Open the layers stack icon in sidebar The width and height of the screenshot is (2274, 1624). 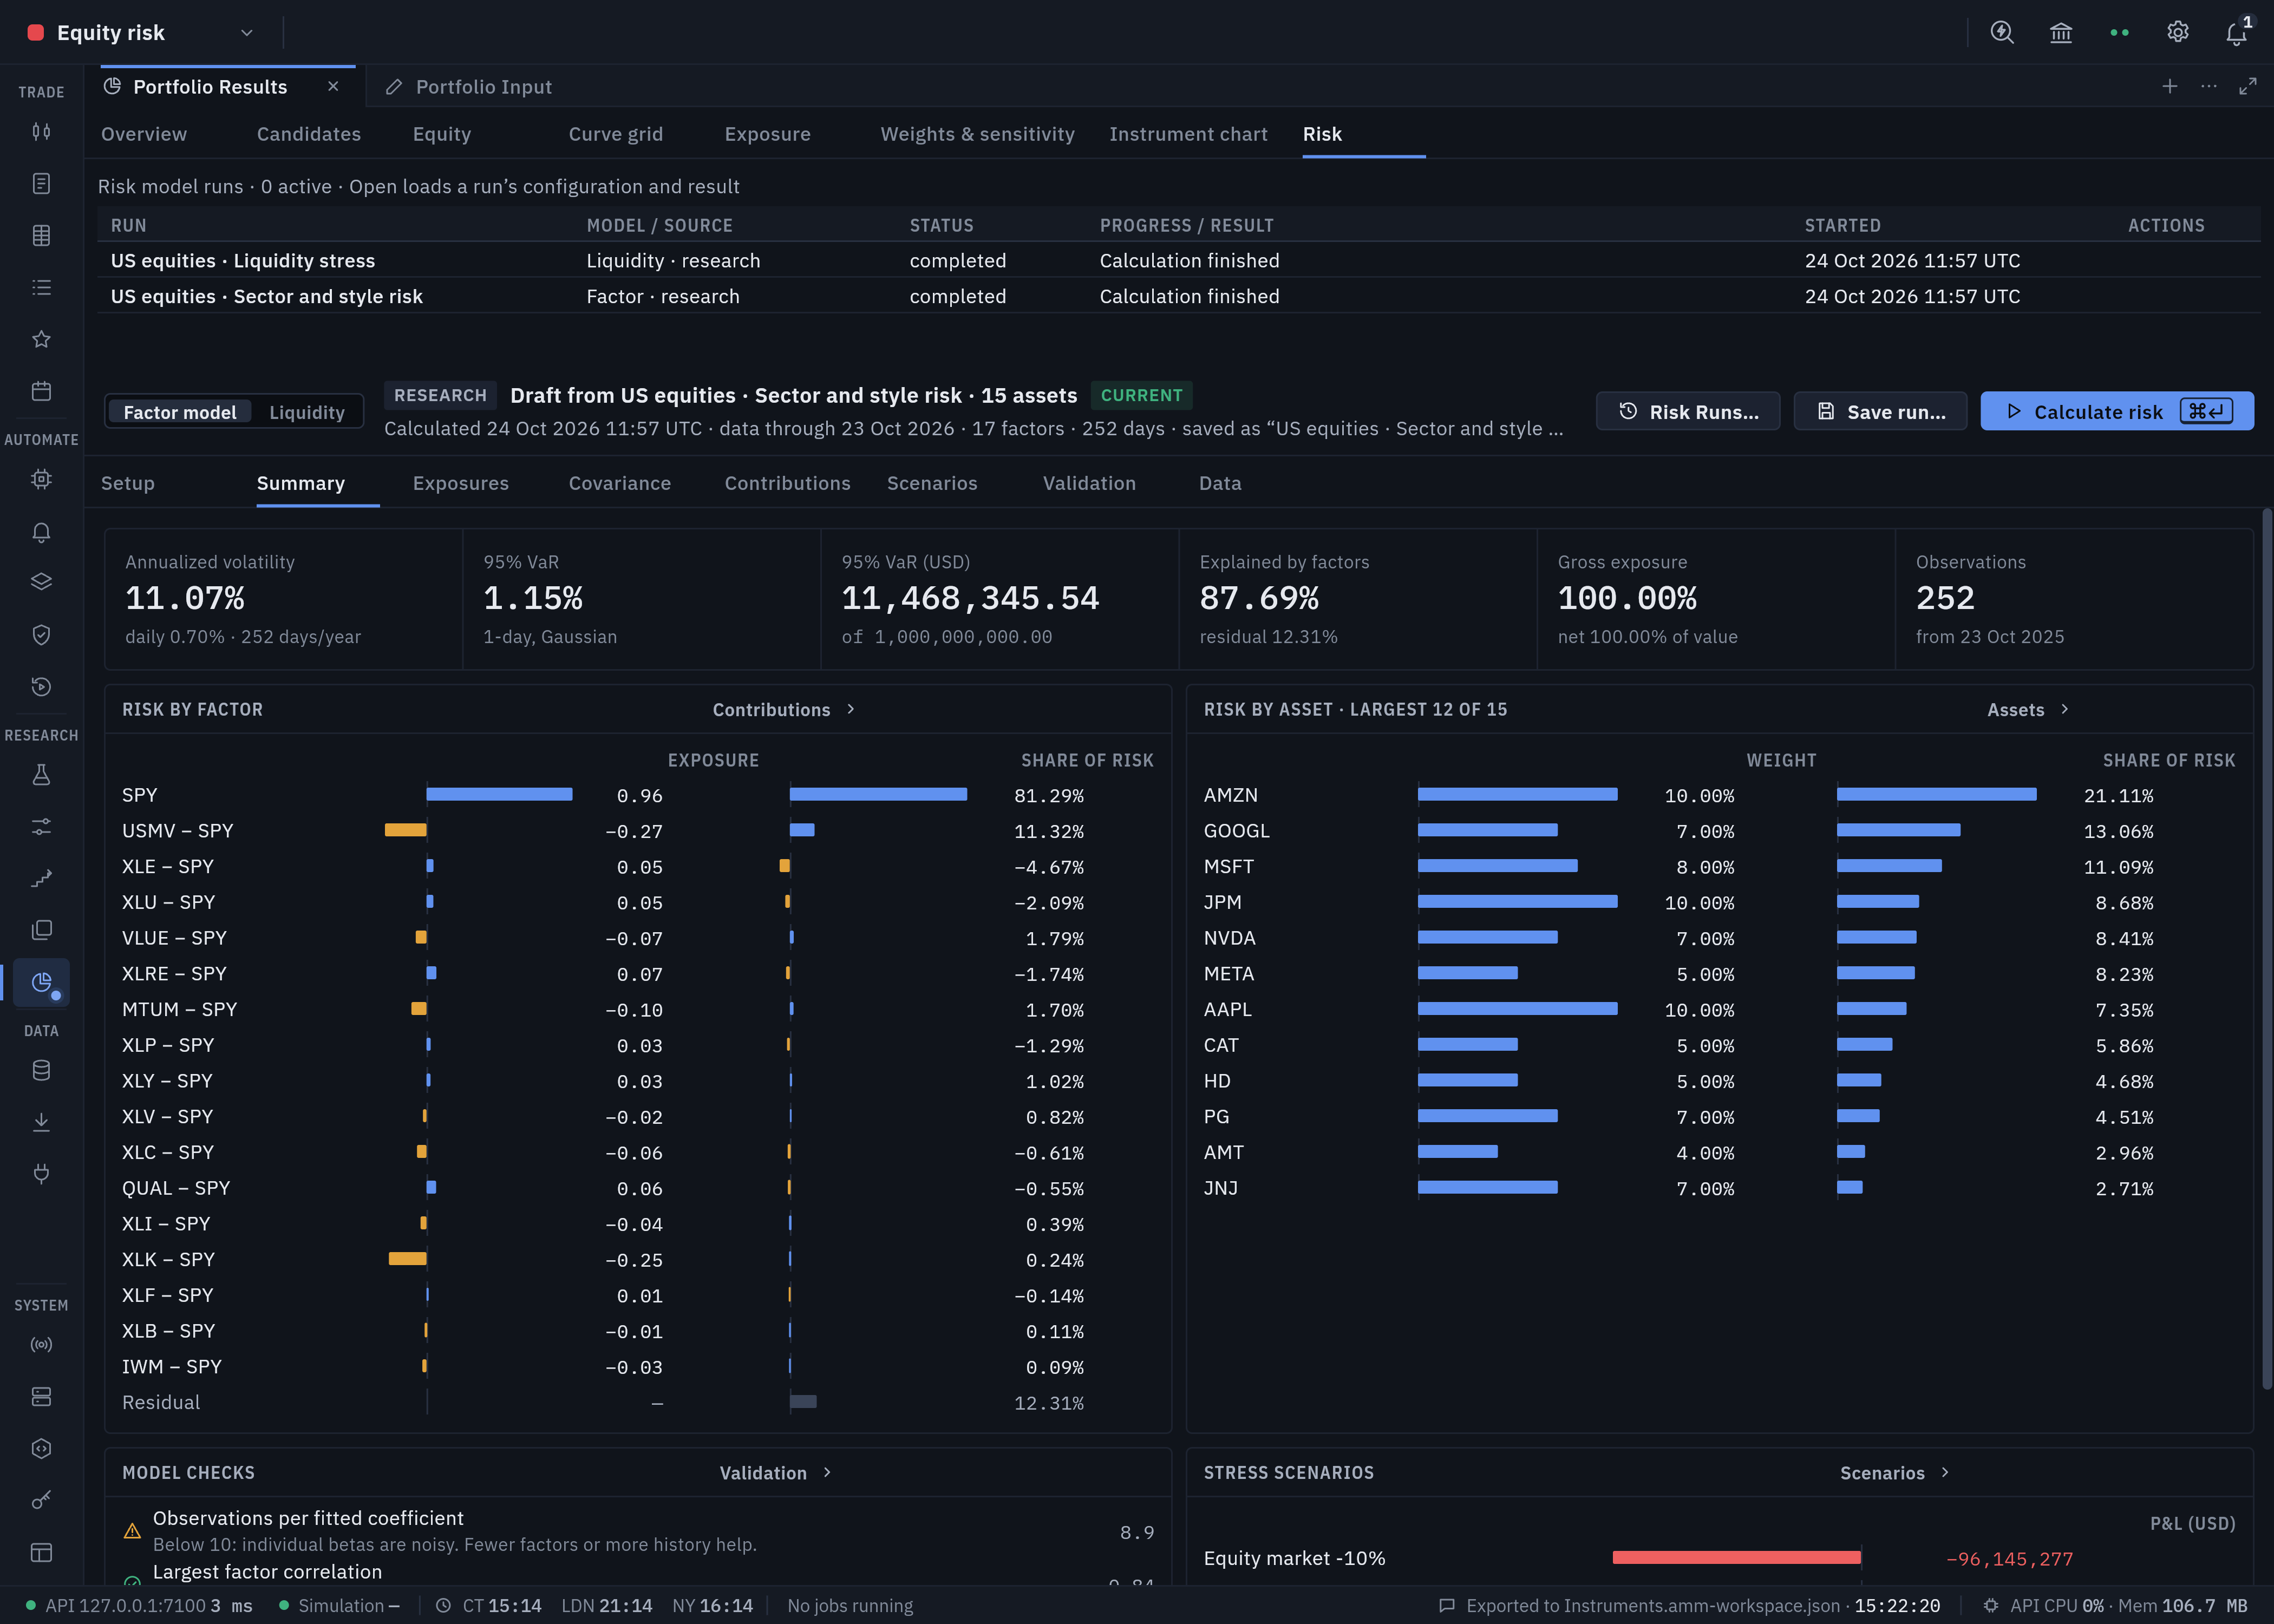coord(41,583)
